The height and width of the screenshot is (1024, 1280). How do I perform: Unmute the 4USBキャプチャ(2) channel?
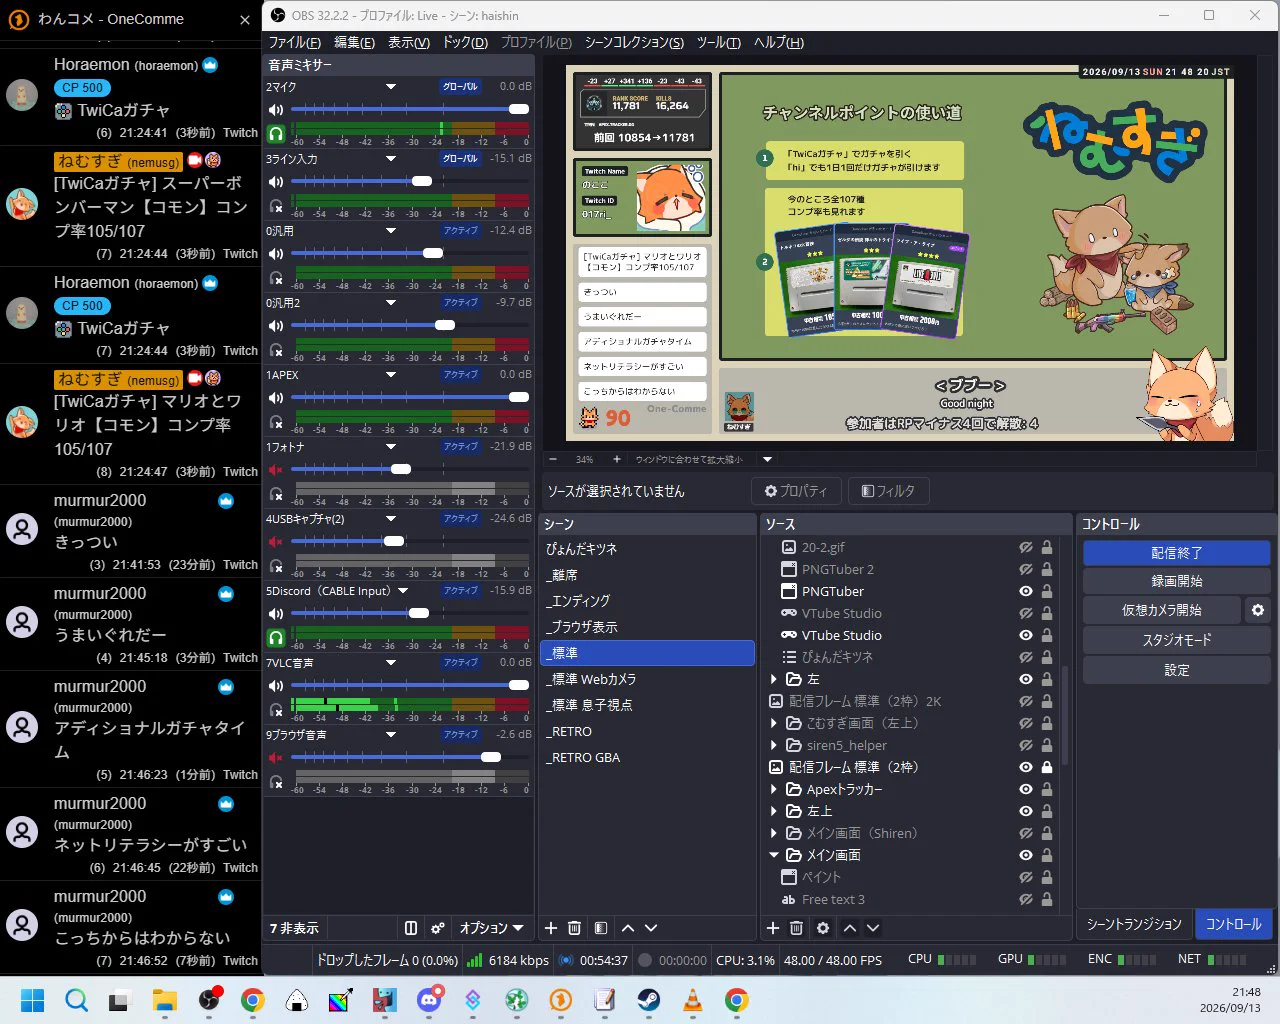tap(276, 541)
